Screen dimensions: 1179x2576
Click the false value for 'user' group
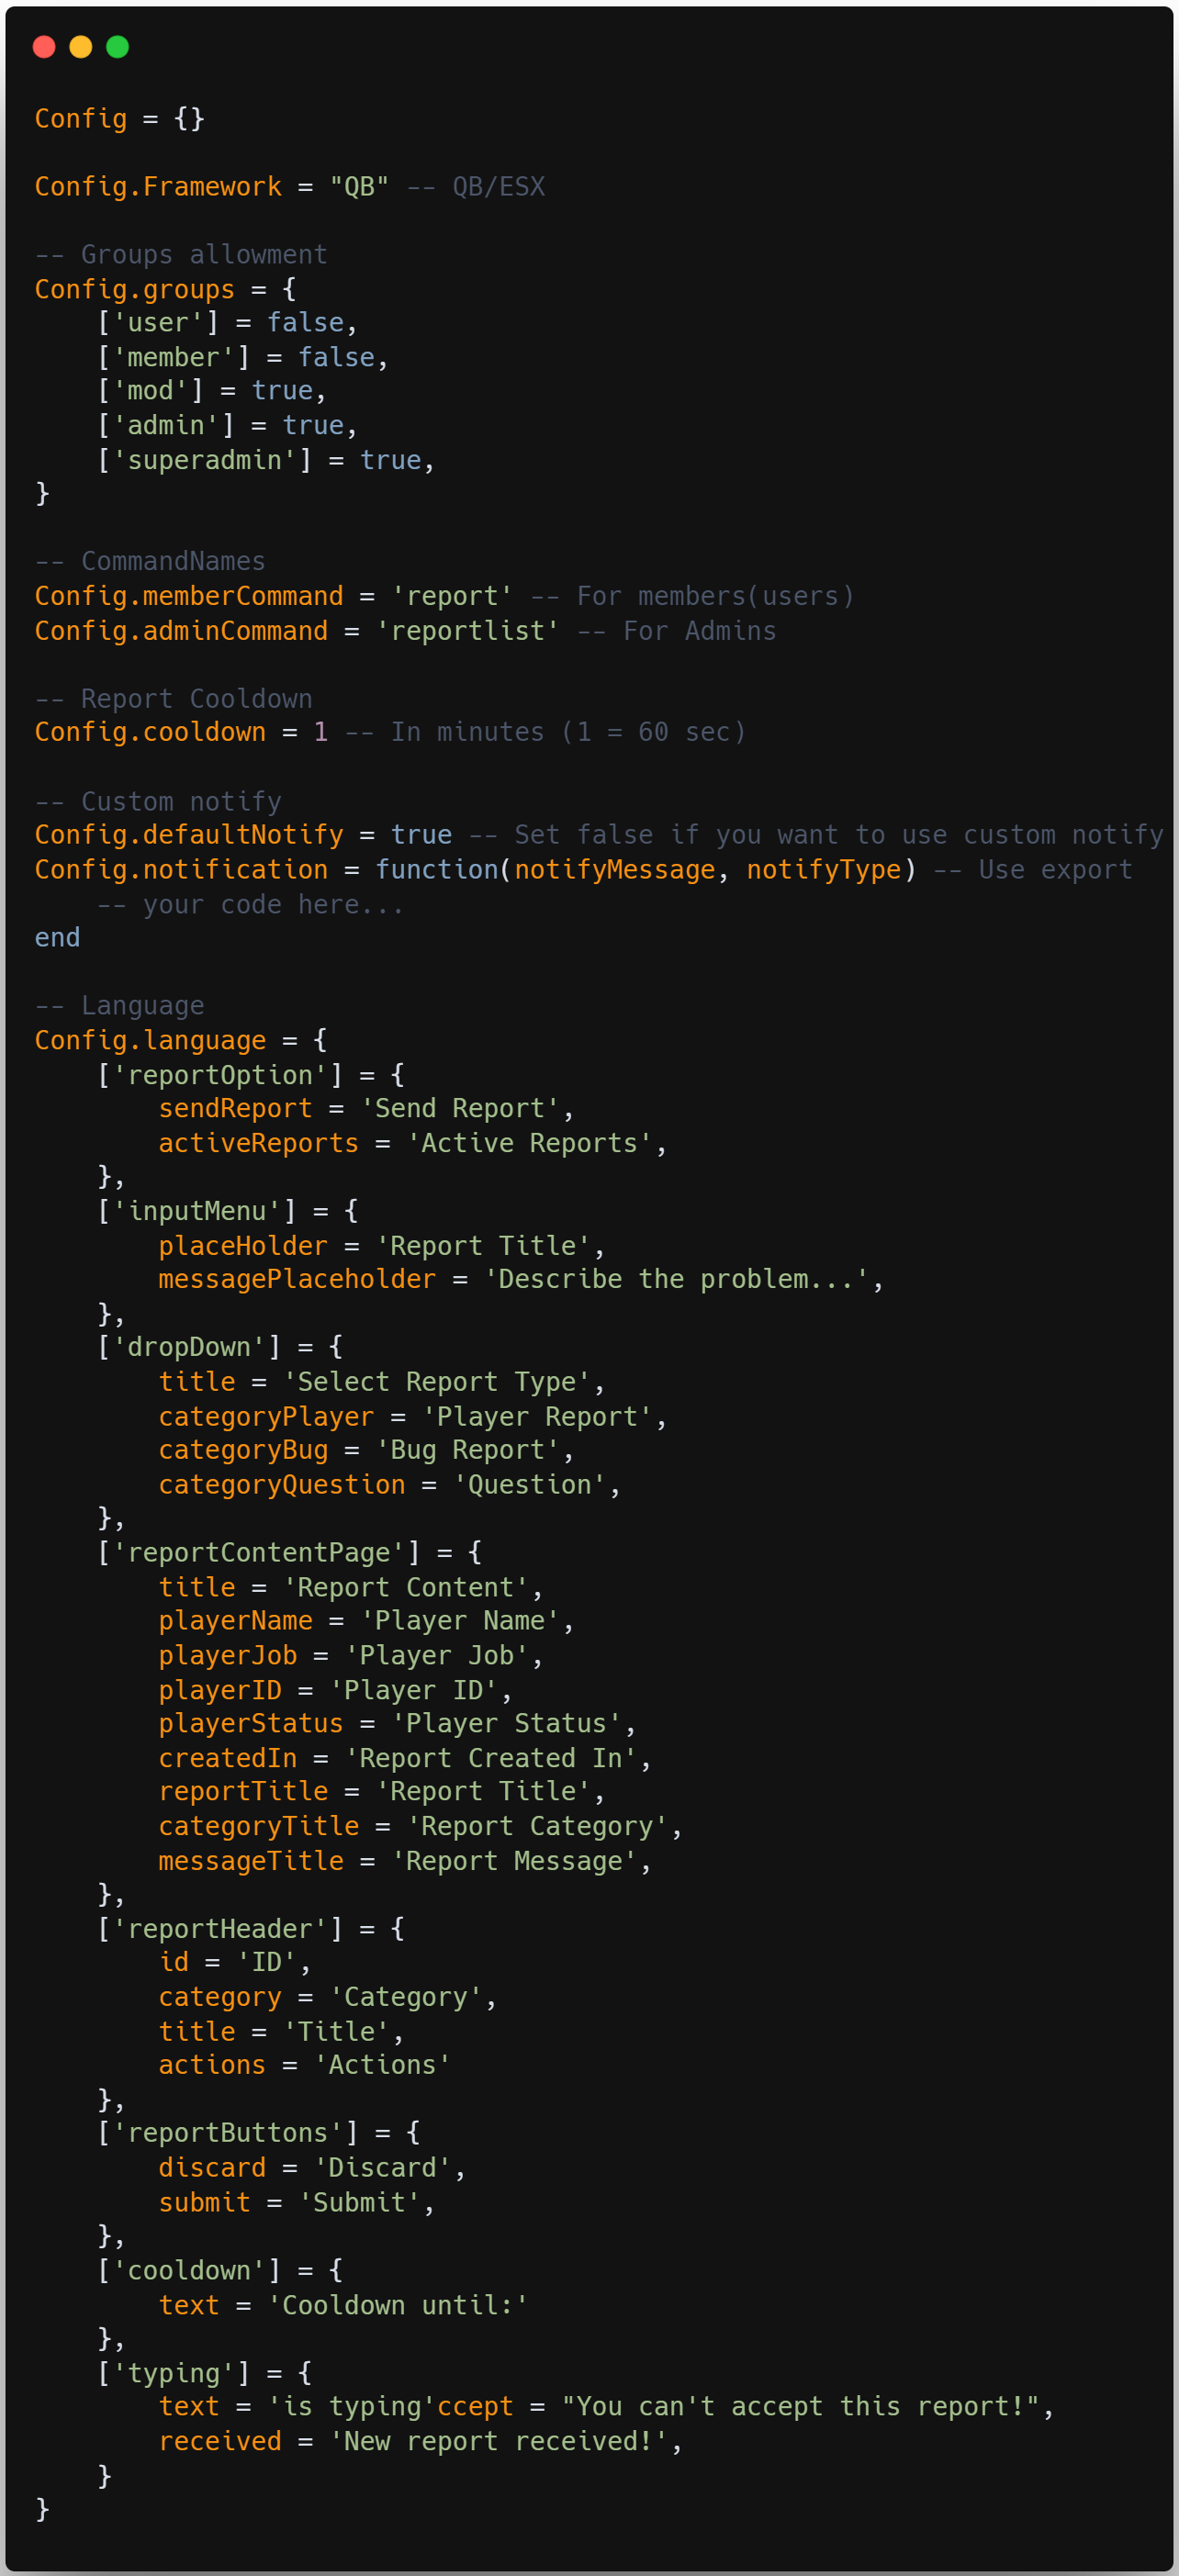coord(305,323)
